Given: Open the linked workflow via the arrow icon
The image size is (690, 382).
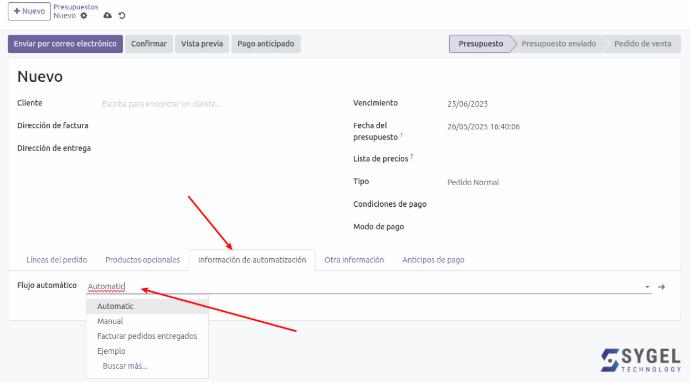Looking at the screenshot, I should (x=661, y=287).
